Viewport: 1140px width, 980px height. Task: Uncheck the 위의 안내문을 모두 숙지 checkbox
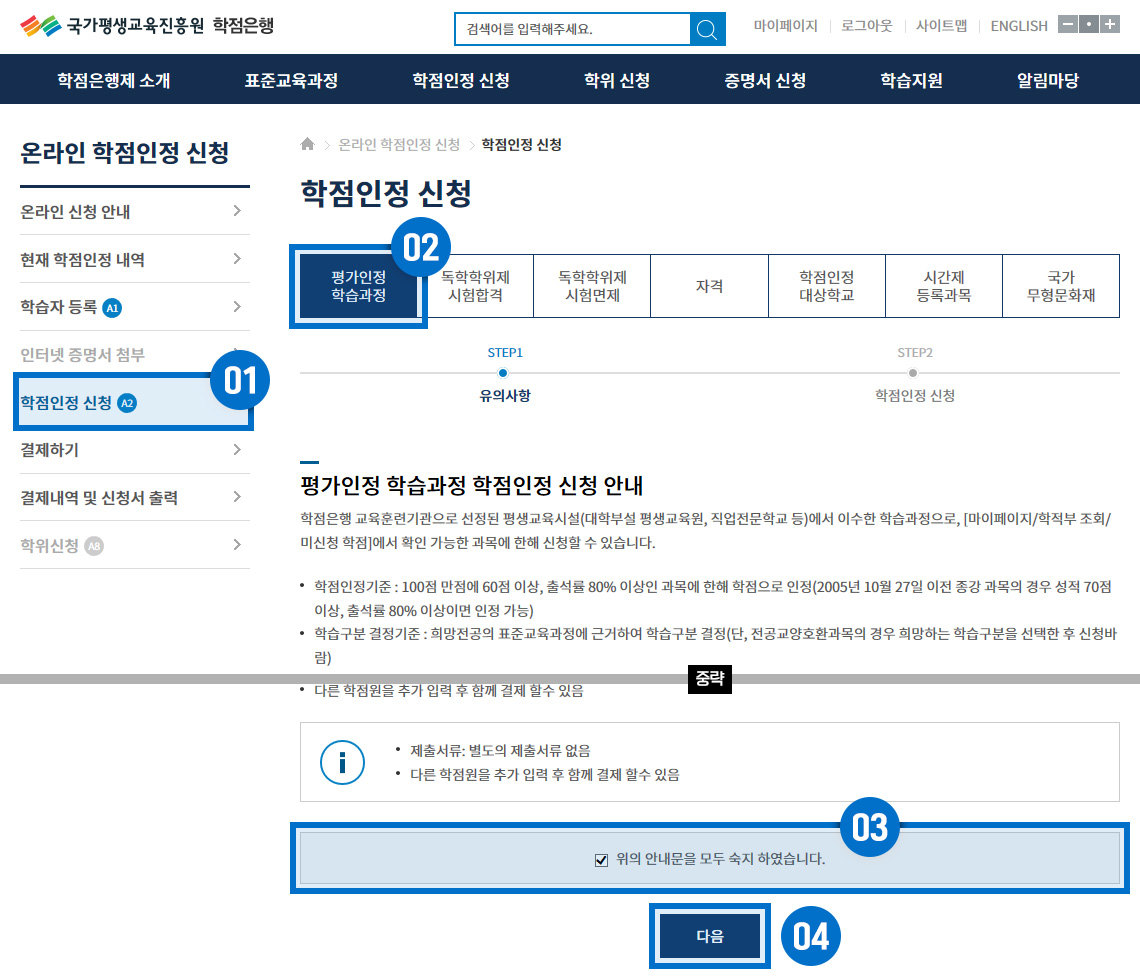(x=601, y=859)
